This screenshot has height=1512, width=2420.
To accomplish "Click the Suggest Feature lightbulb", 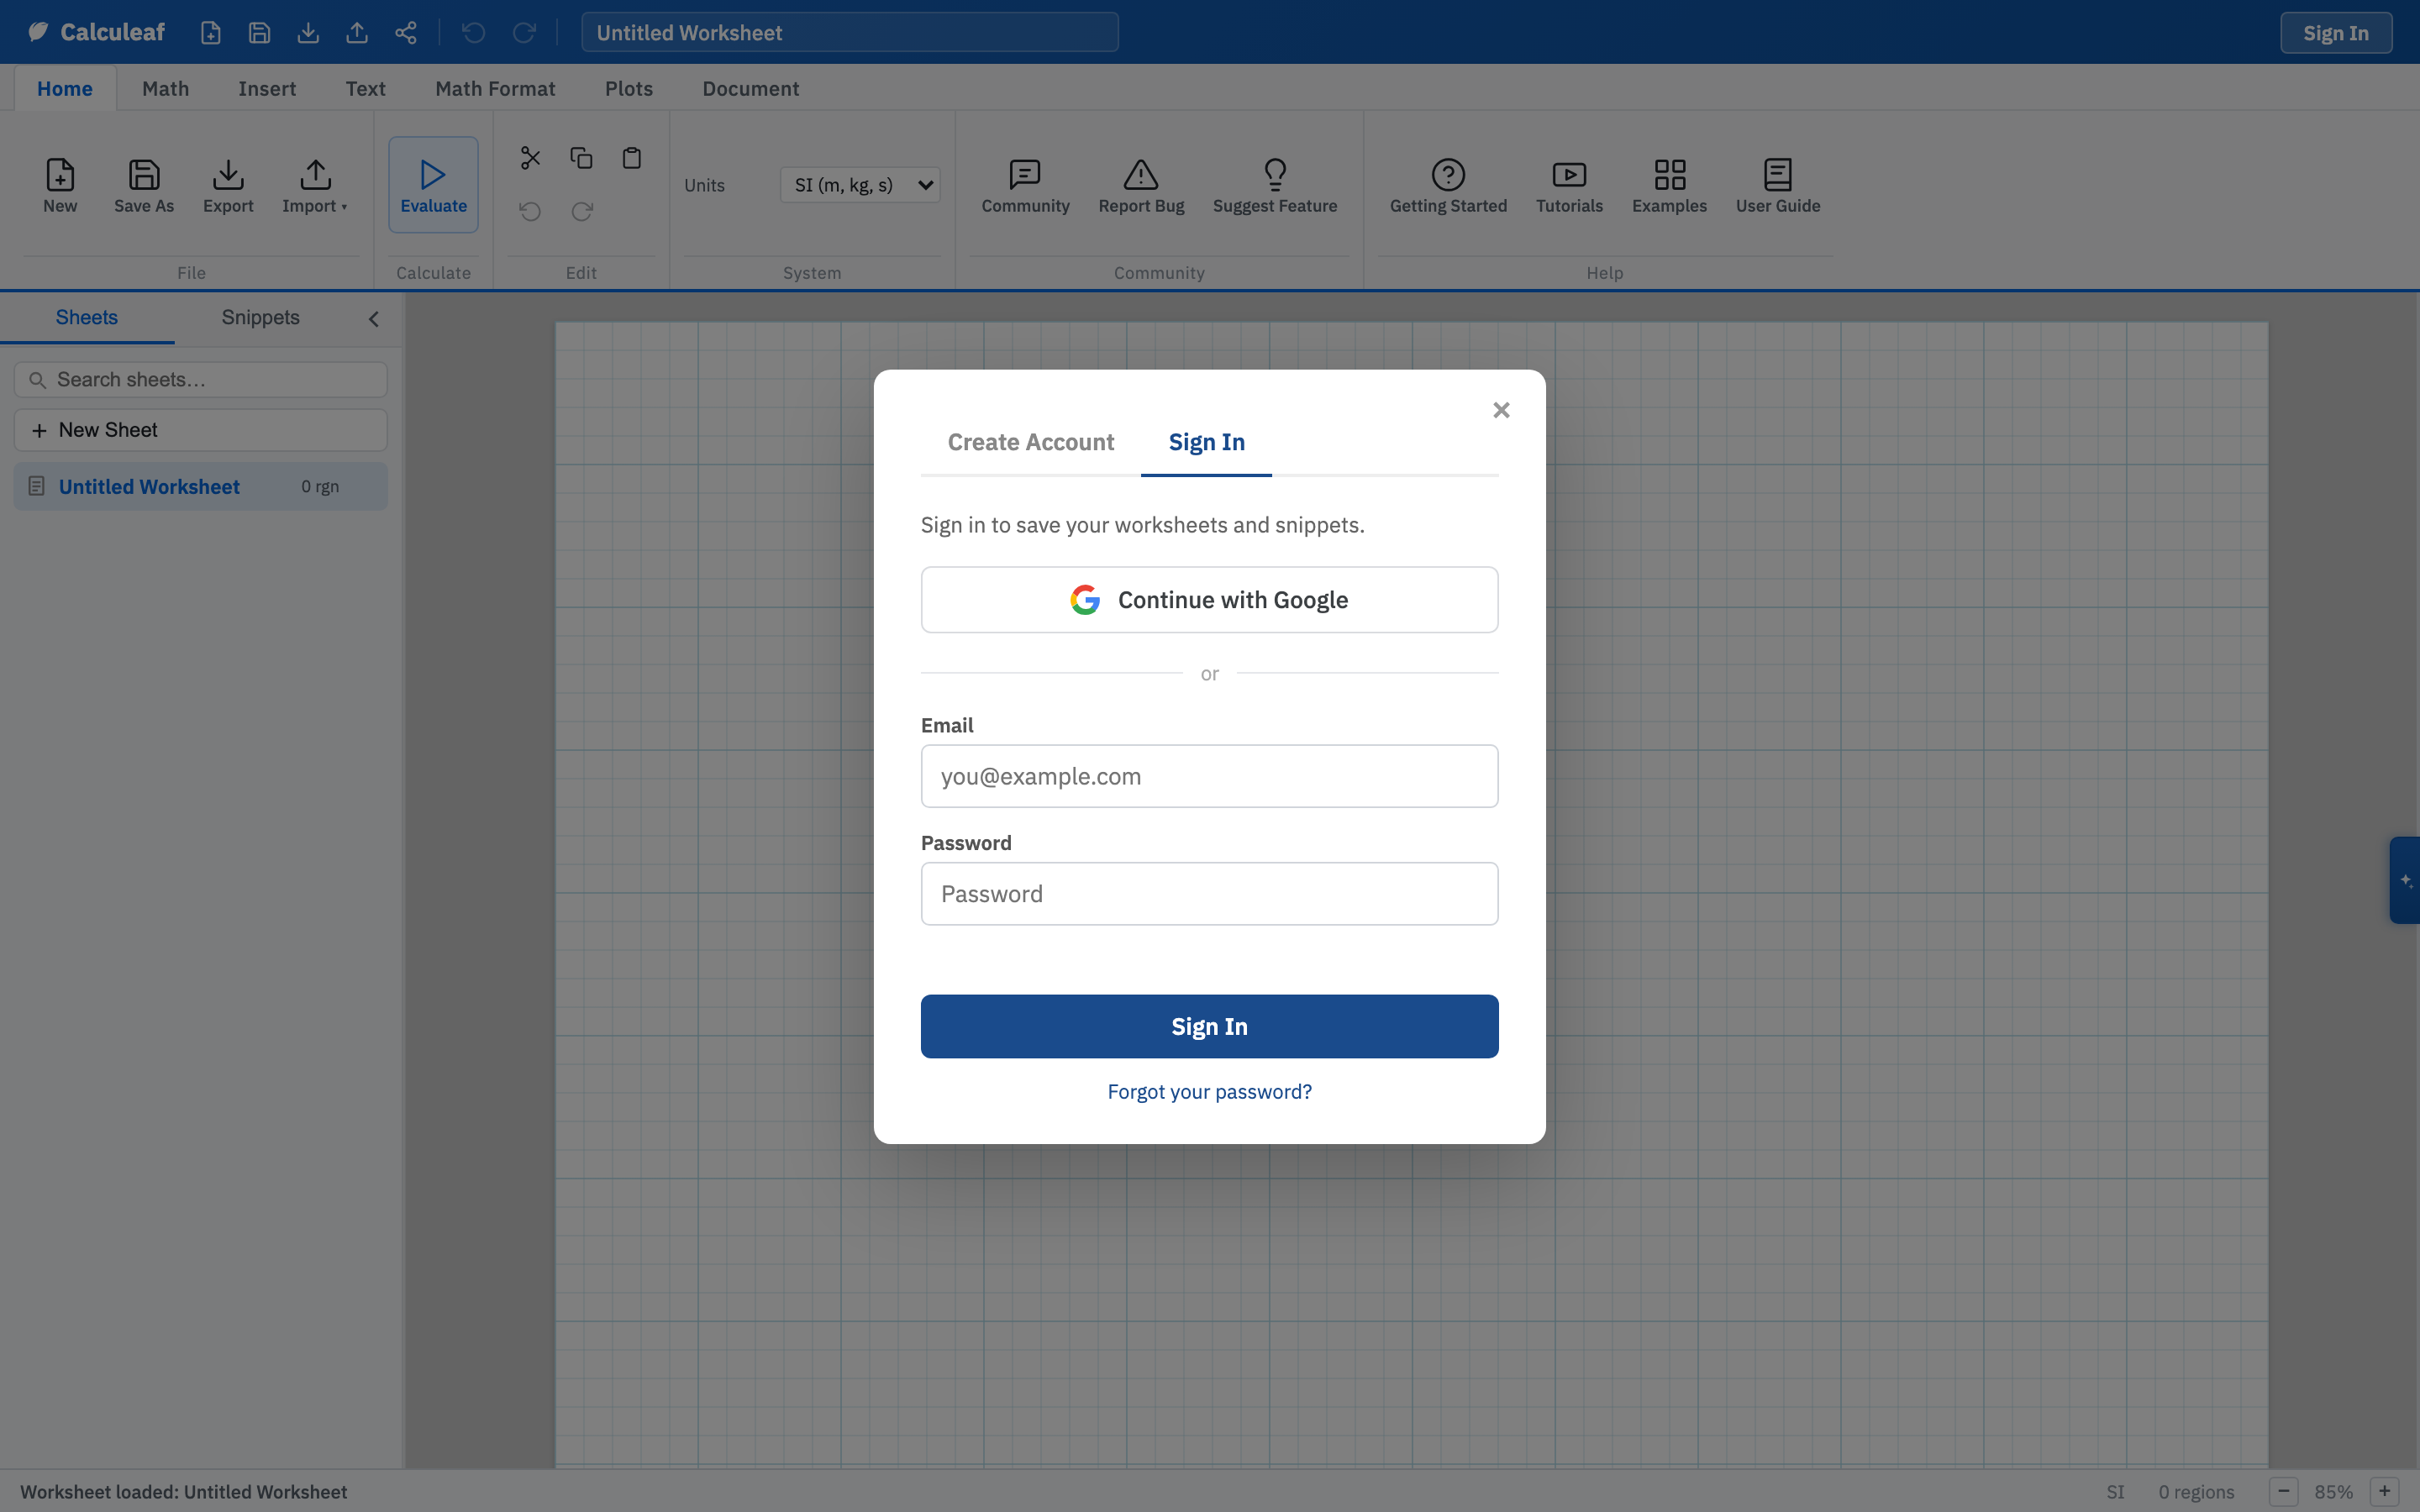I will tap(1275, 185).
